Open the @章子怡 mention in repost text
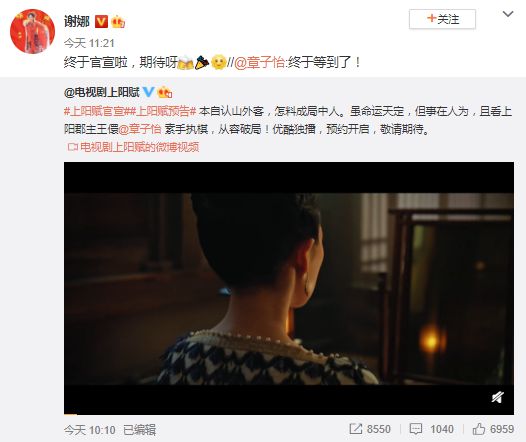The height and width of the screenshot is (442, 526). 259,62
